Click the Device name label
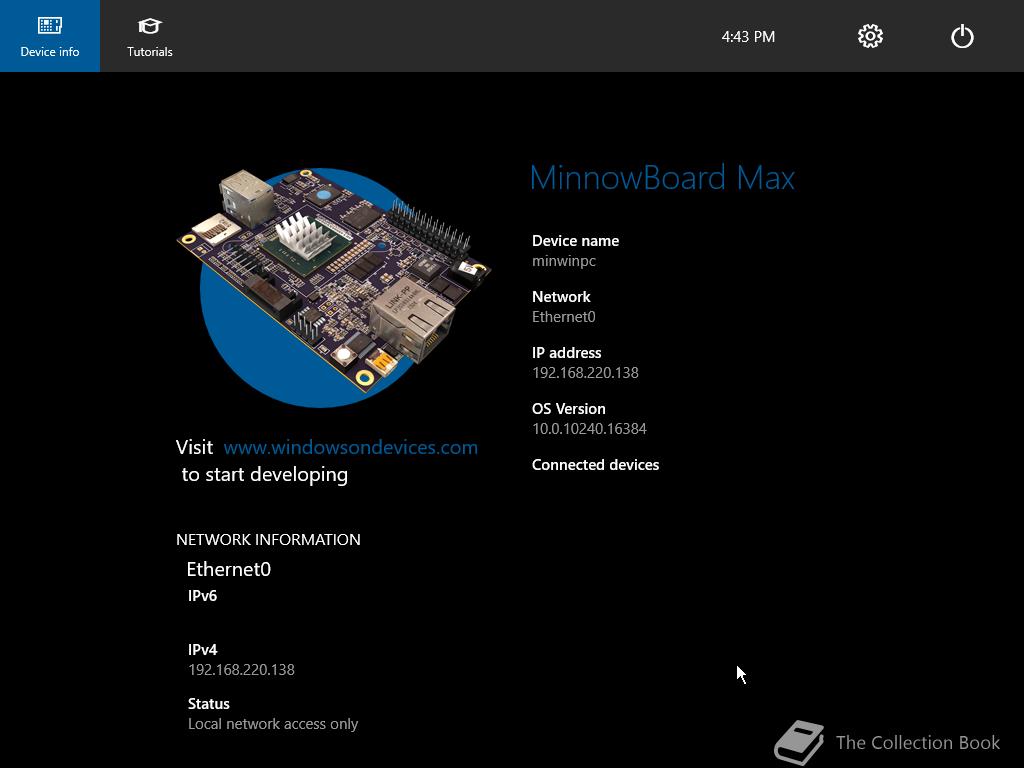 575,240
